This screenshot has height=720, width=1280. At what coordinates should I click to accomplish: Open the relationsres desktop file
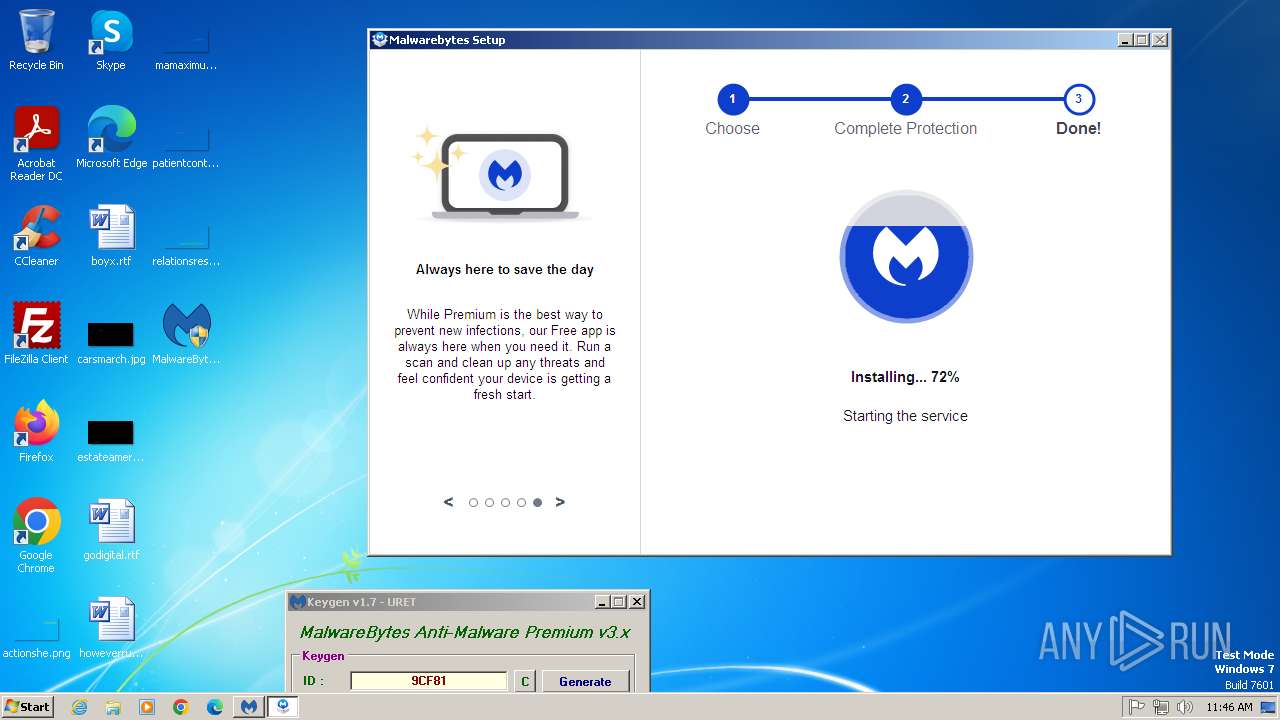[x=186, y=246]
